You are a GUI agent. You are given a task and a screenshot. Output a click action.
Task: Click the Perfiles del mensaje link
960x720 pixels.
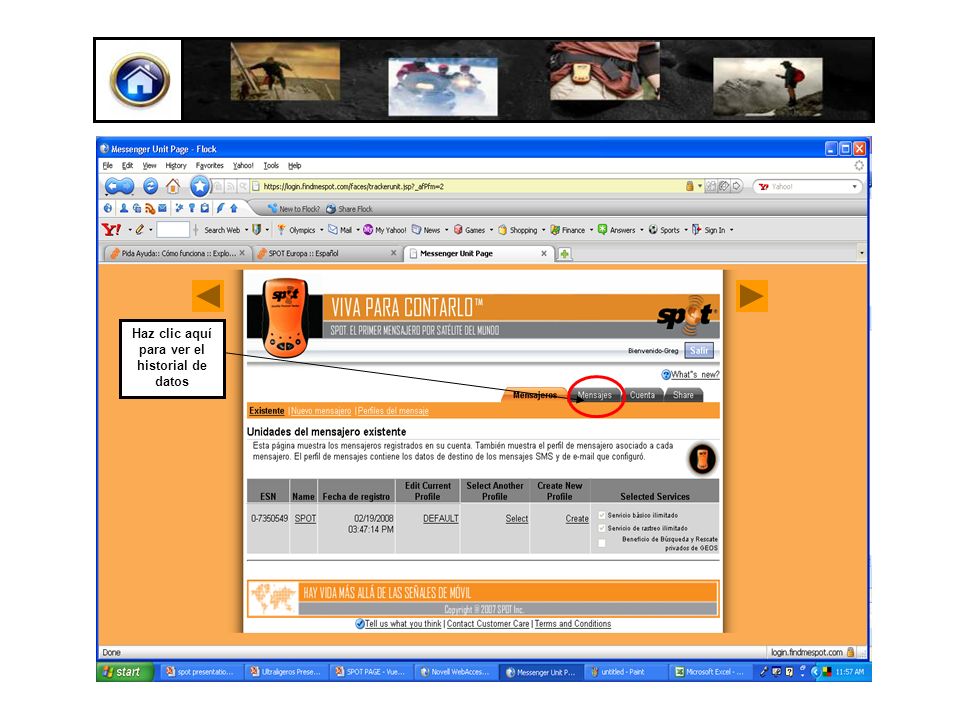pos(393,411)
